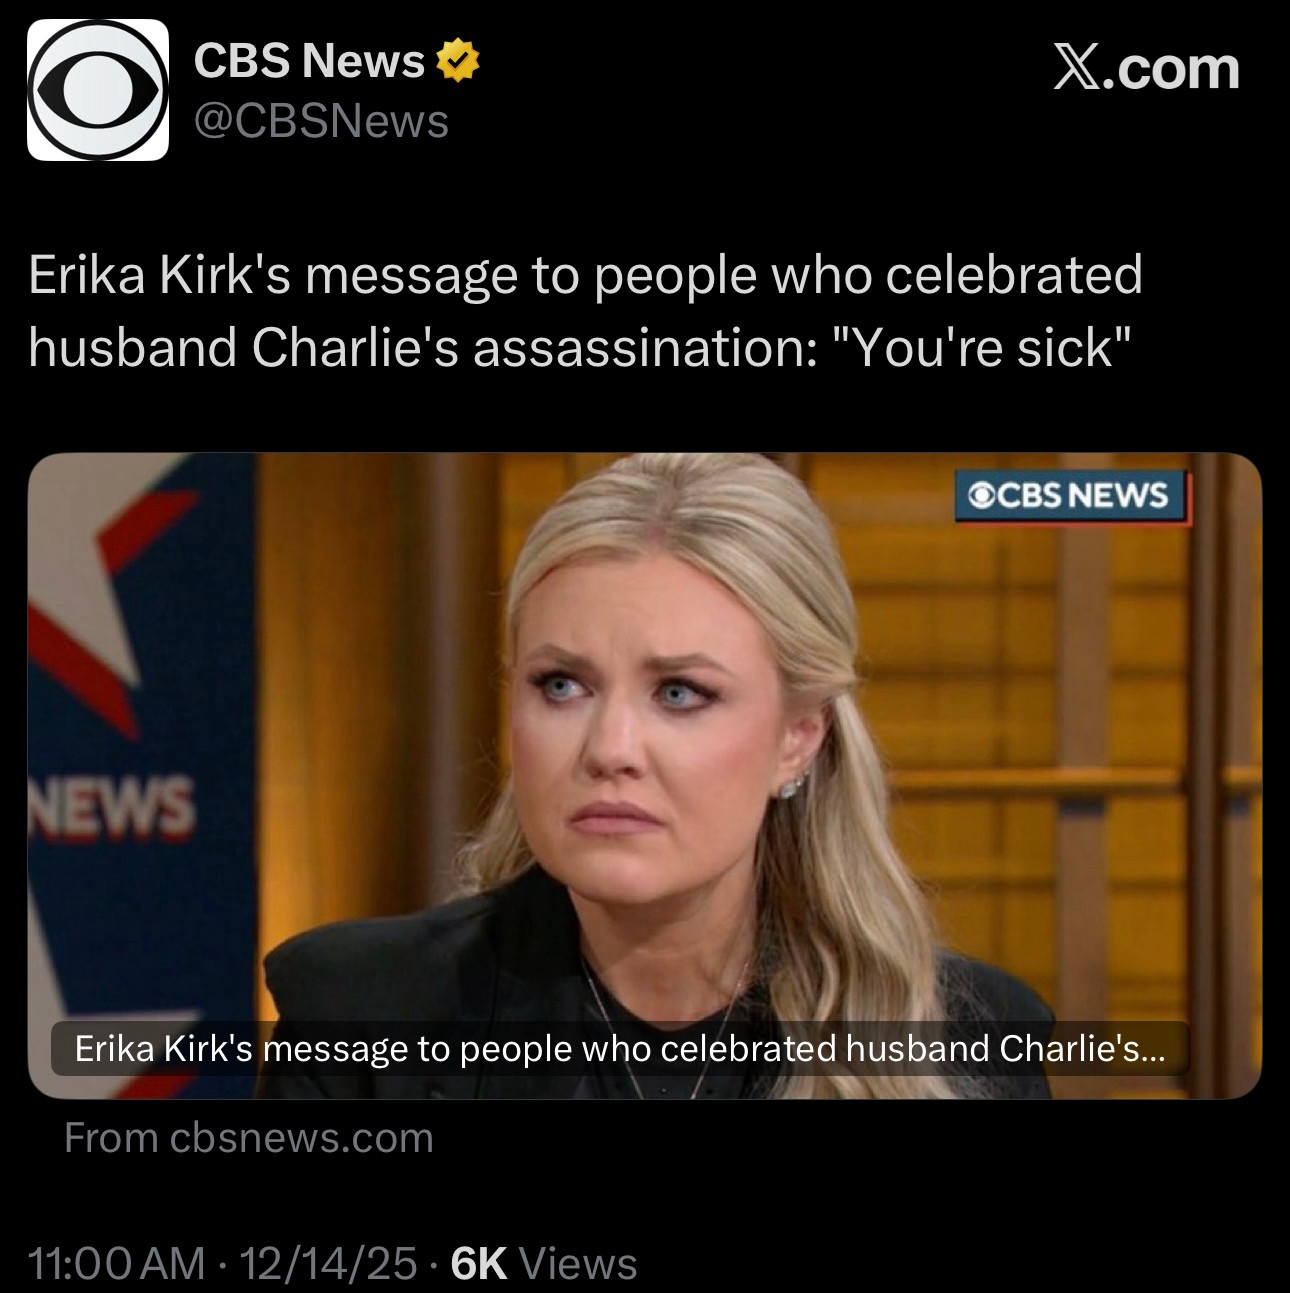Click the X glyph in the X.com watermark
The width and height of the screenshot is (1290, 1293).
click(x=1077, y=69)
